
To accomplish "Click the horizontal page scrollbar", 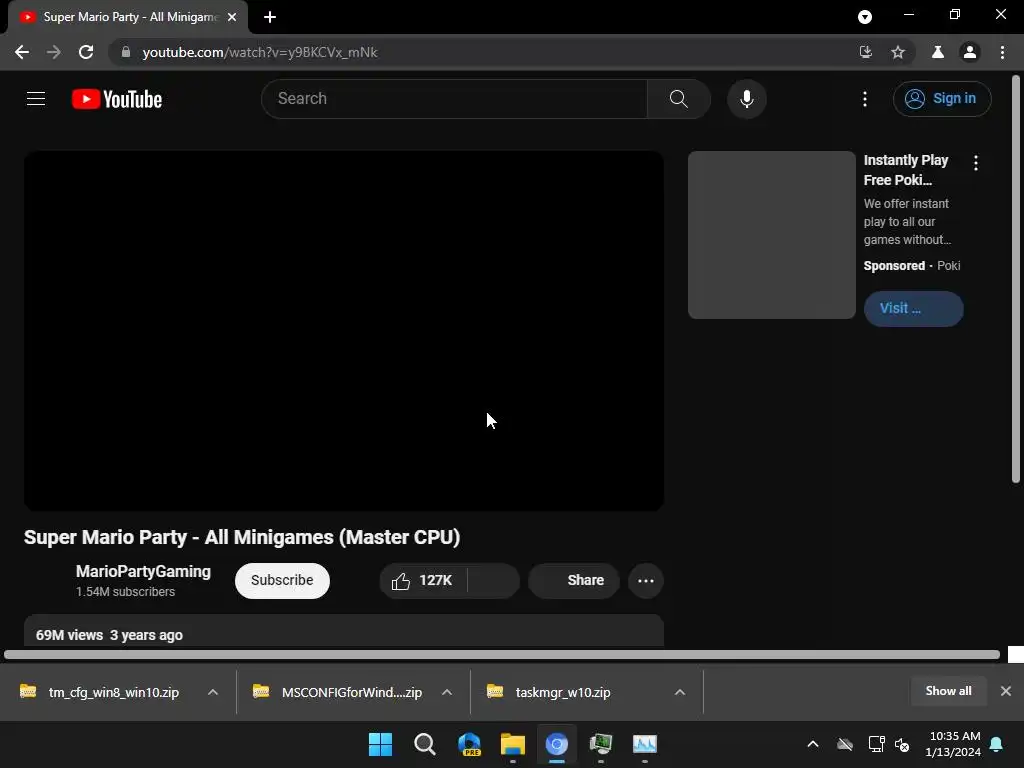I will pos(502,654).
